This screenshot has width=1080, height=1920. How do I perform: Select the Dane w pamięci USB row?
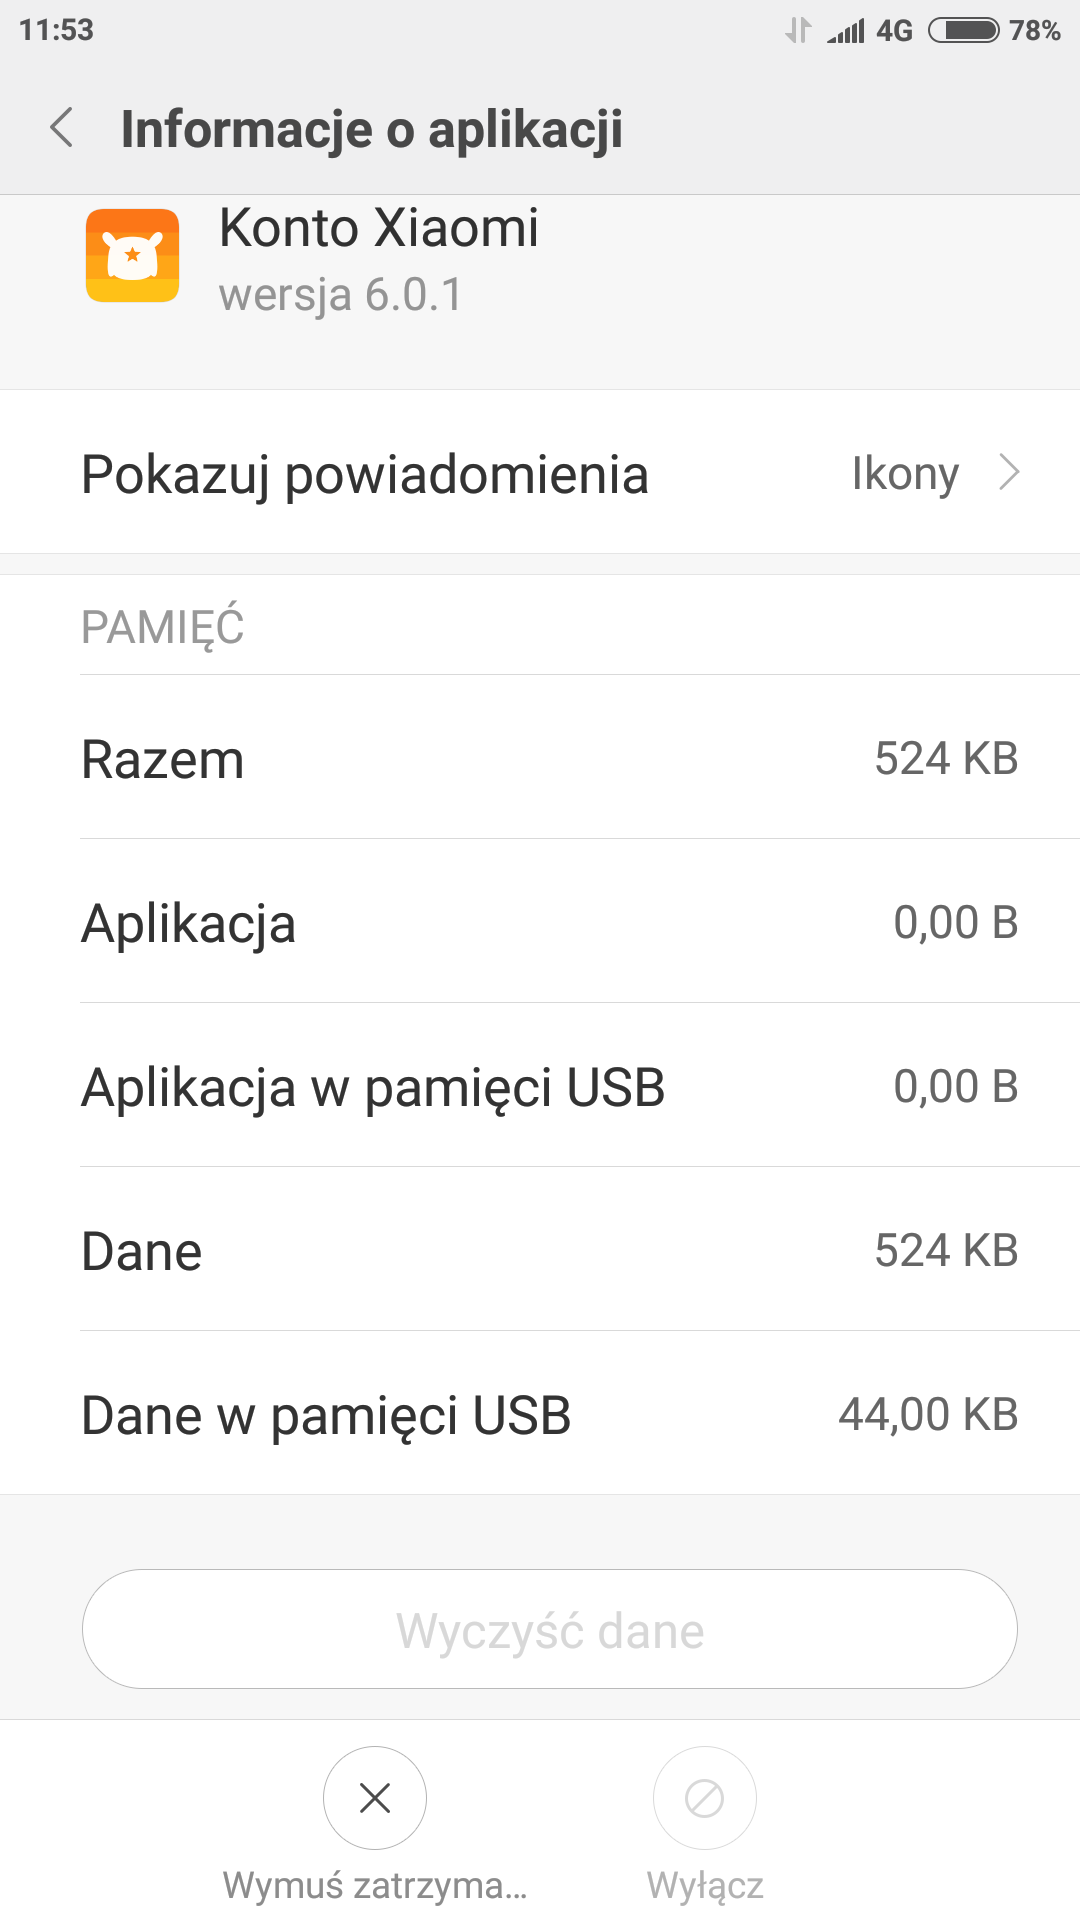pos(540,1414)
